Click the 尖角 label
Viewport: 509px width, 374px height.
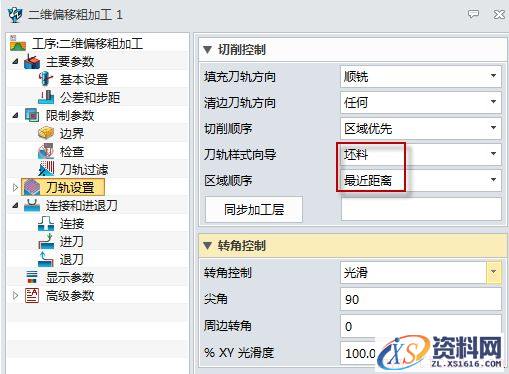click(x=216, y=299)
